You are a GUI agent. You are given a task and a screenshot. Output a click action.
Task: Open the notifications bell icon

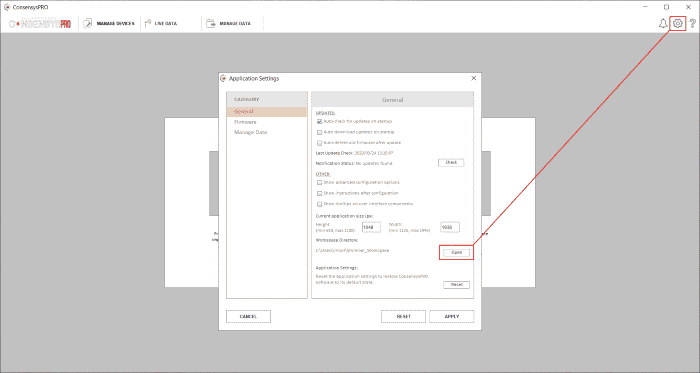tap(663, 24)
